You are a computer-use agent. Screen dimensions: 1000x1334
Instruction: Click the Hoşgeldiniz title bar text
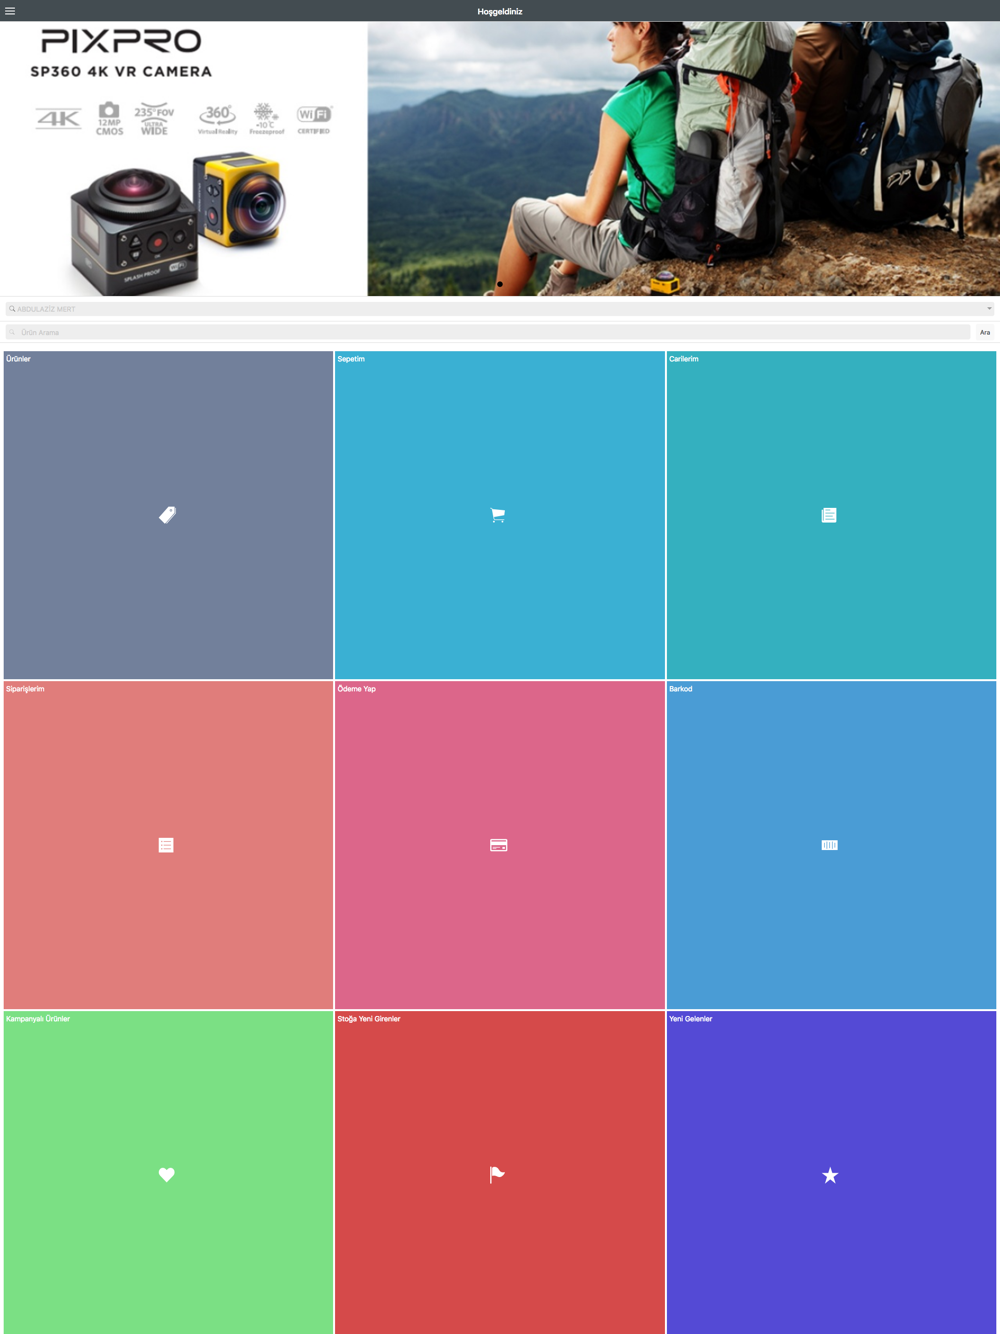(500, 11)
